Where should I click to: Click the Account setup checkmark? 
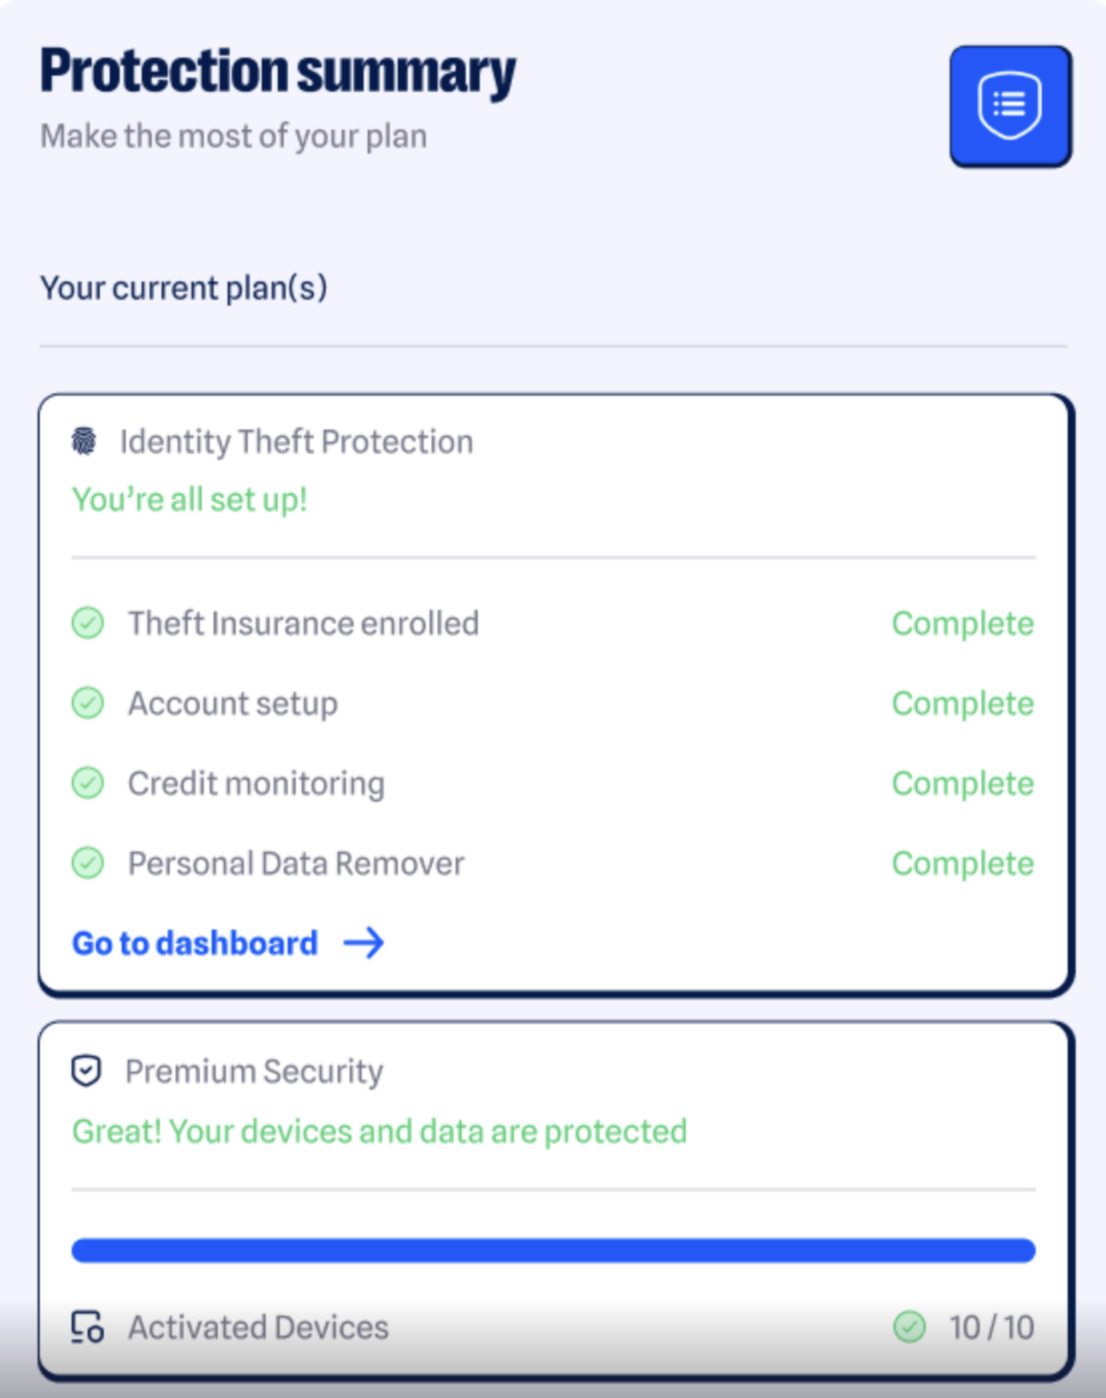[88, 703]
